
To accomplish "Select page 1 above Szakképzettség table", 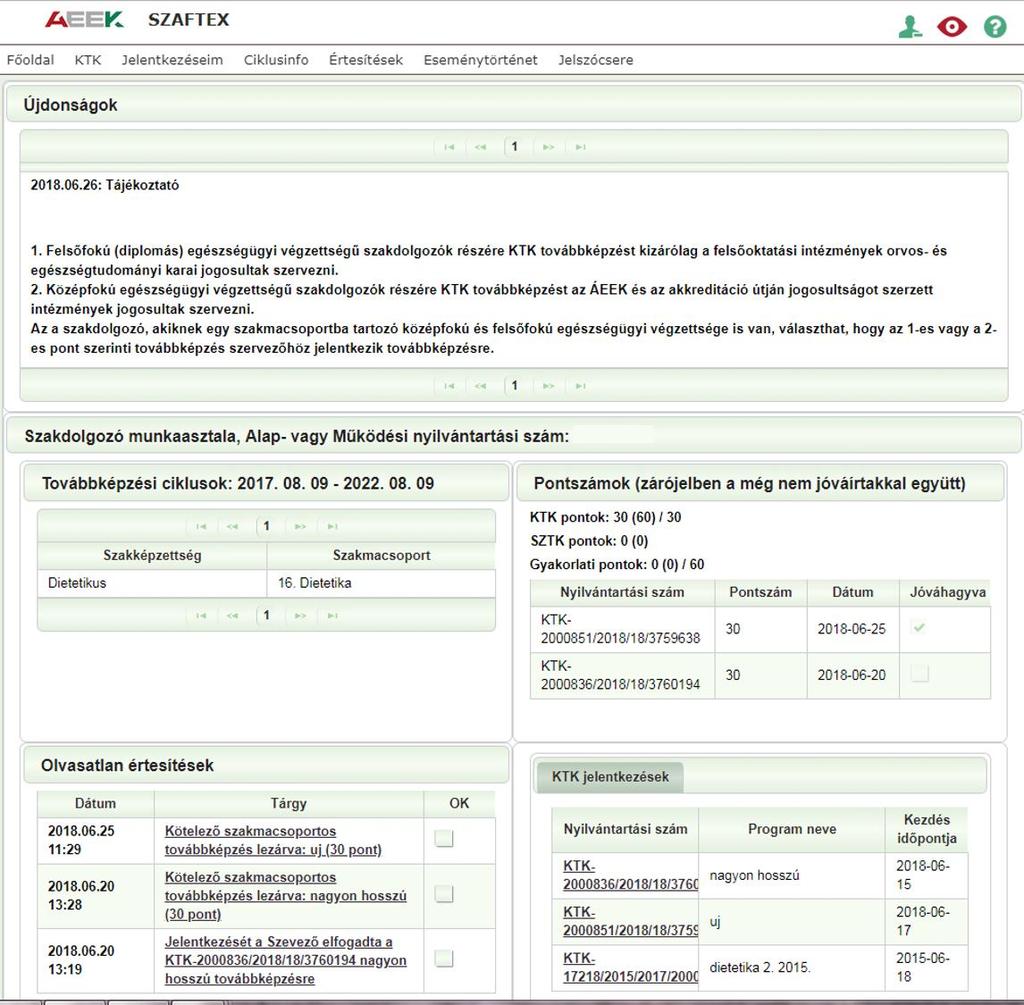I will 266,526.
